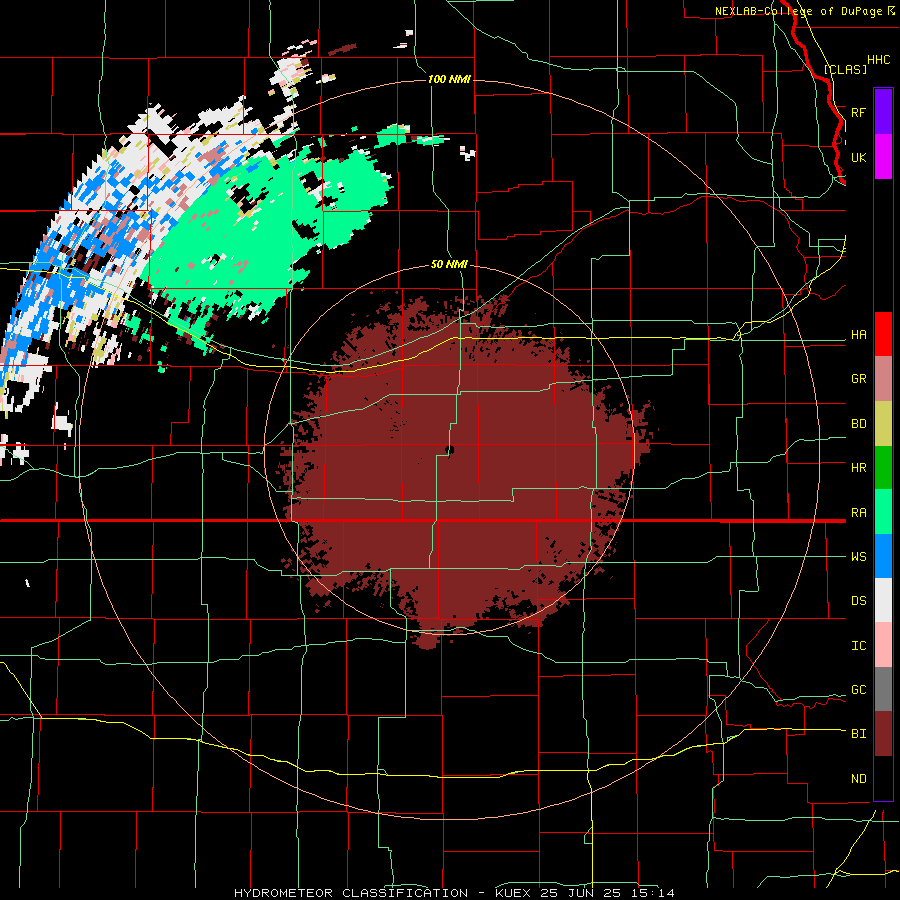Click the rosy GR legend color swatch
This screenshot has width=900, height=900.
[883, 379]
